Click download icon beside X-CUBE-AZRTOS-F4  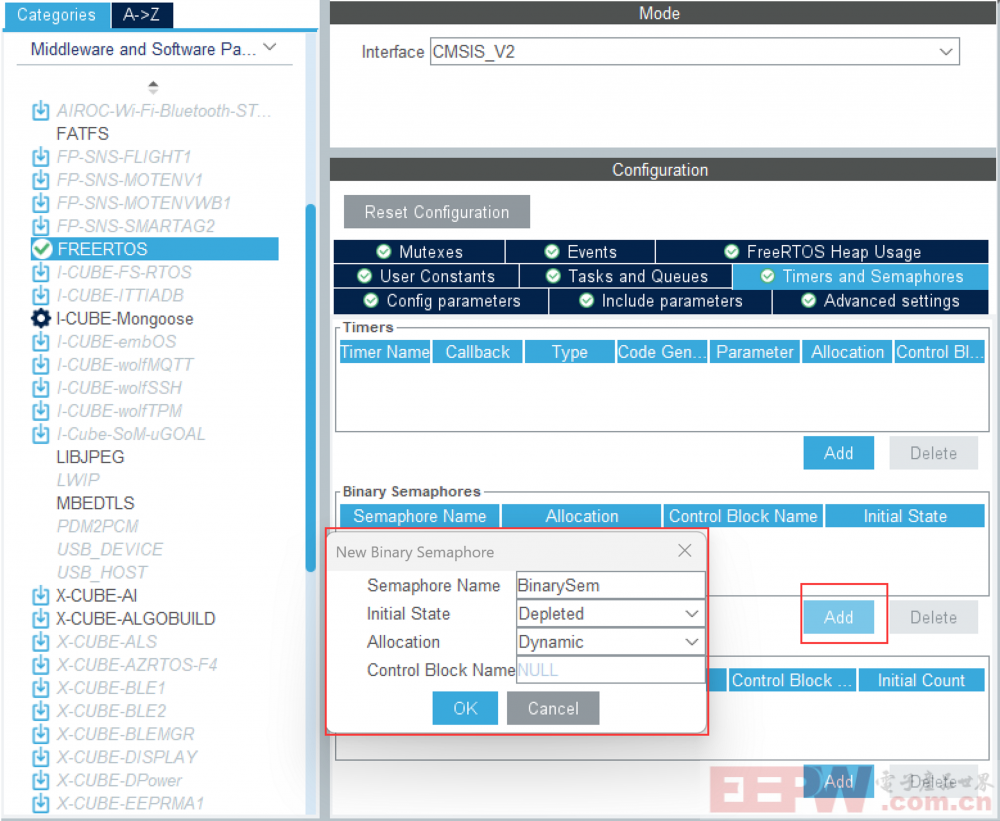click(40, 665)
